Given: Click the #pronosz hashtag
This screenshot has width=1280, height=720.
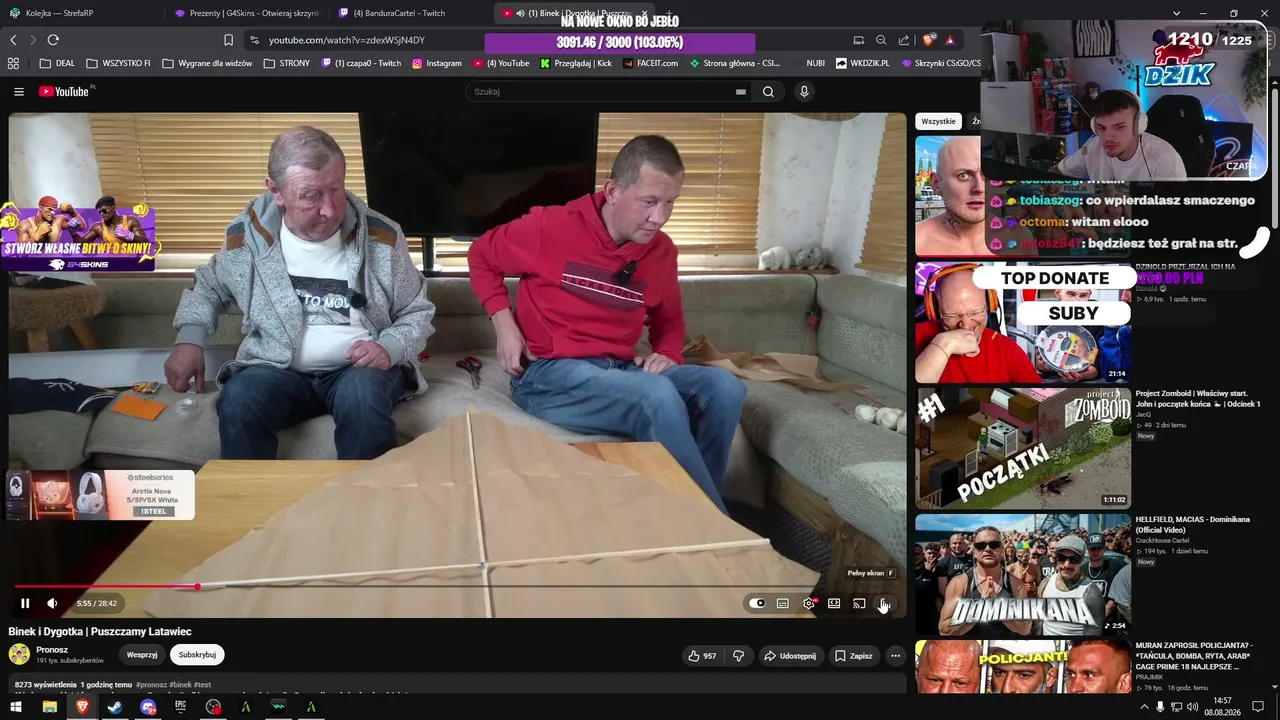Looking at the screenshot, I should (152, 685).
